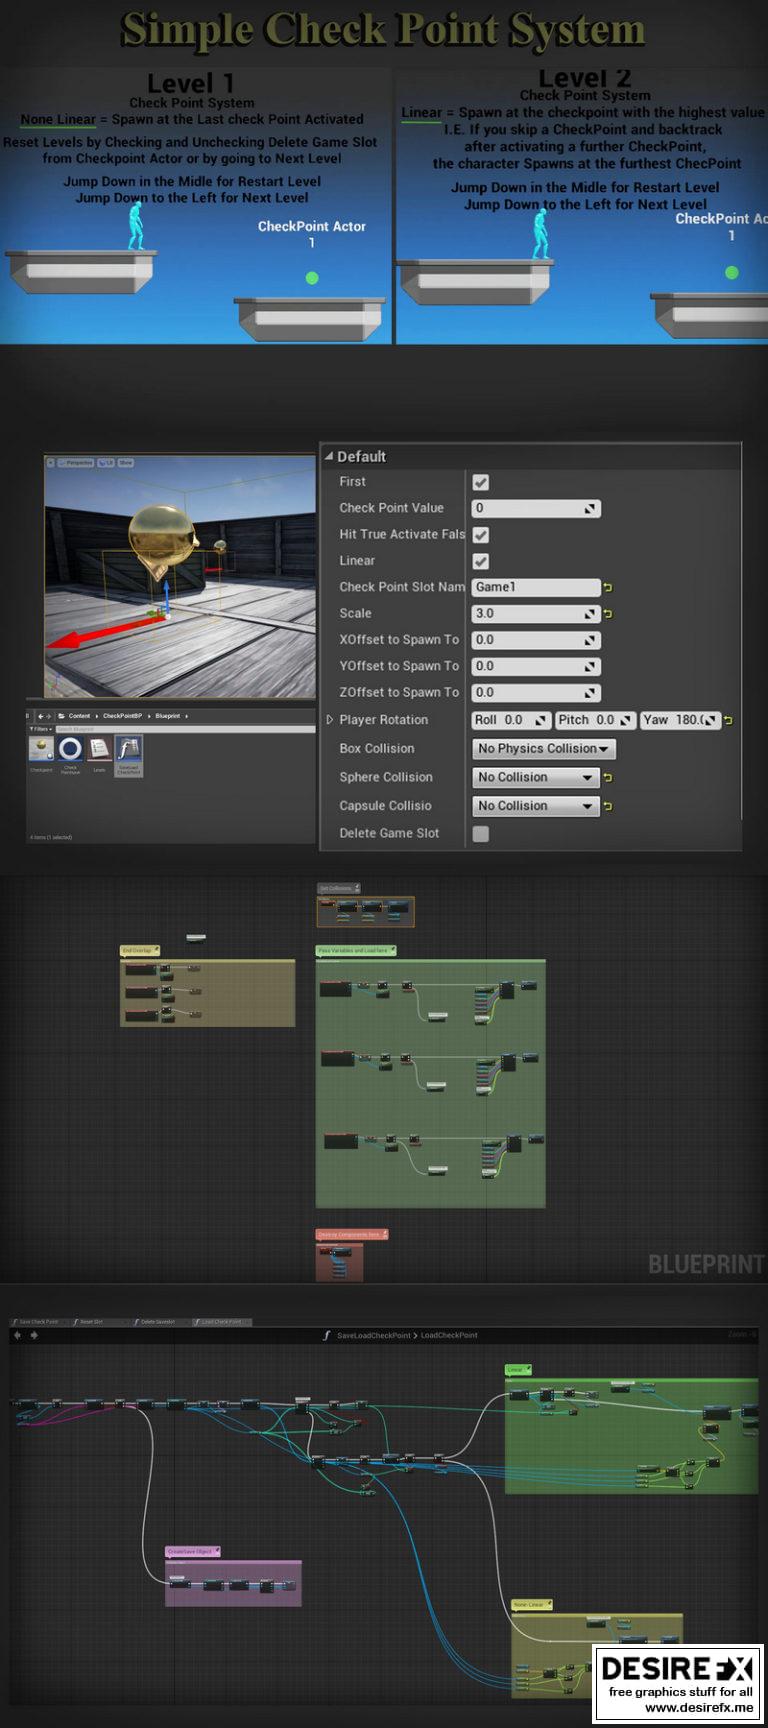
Task: Click the XOffset to Spawn To field
Action: 536,639
